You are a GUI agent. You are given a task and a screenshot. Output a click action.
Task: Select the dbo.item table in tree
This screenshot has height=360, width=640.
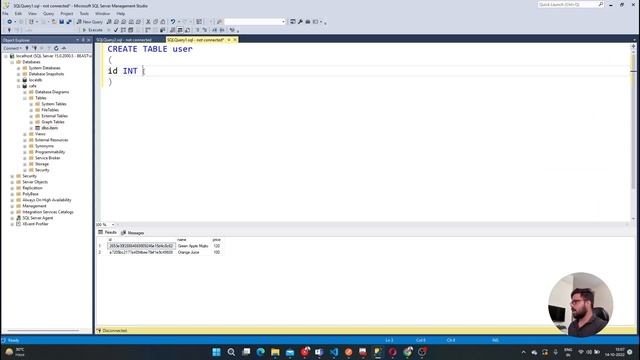pyautogui.click(x=49, y=128)
